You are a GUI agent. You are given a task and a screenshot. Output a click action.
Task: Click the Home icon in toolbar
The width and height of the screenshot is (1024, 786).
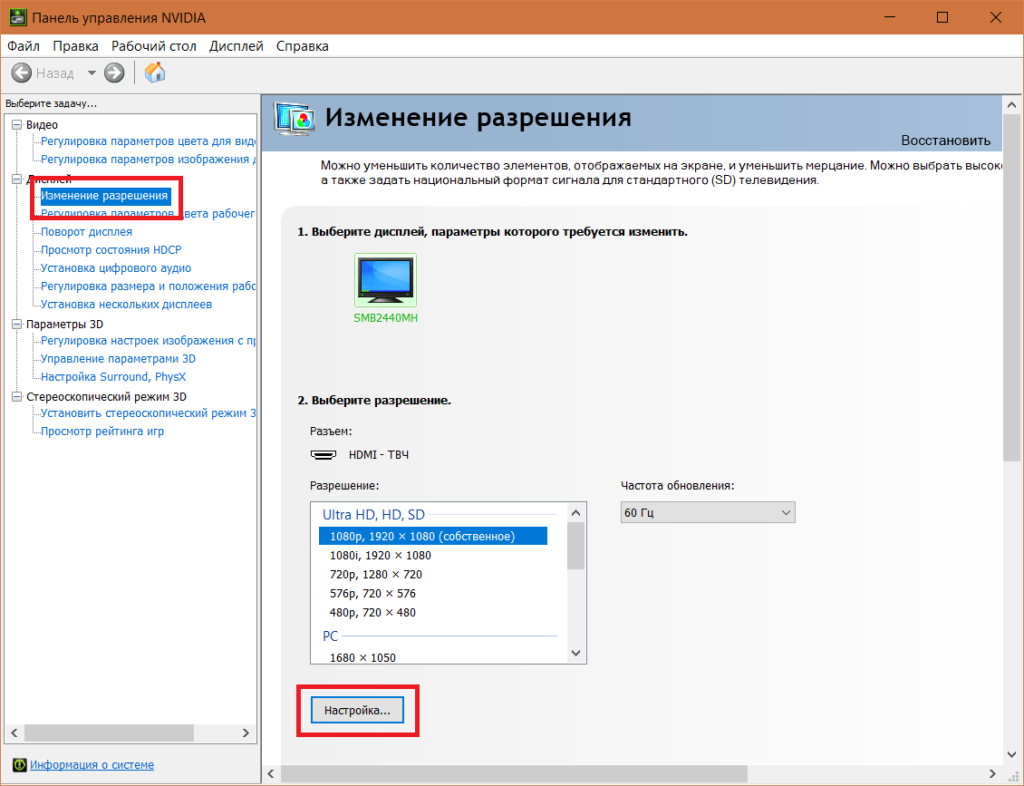point(155,72)
